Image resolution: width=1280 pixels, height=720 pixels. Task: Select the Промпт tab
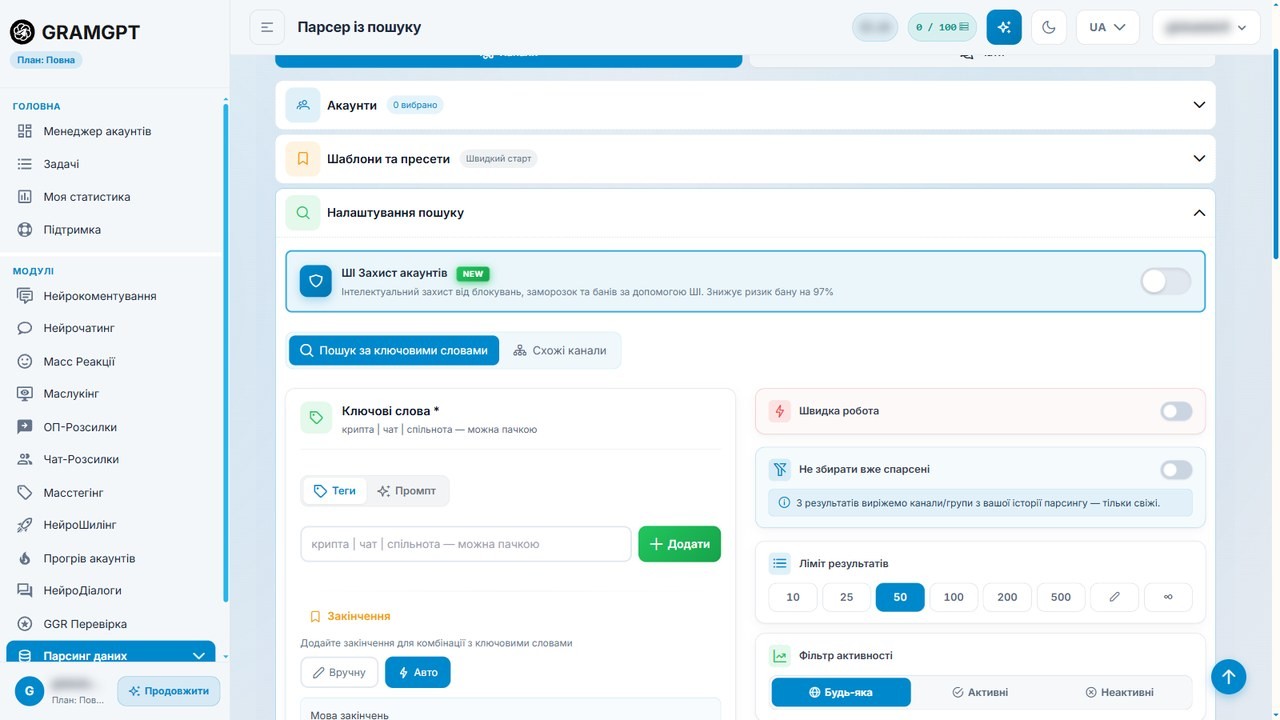407,491
